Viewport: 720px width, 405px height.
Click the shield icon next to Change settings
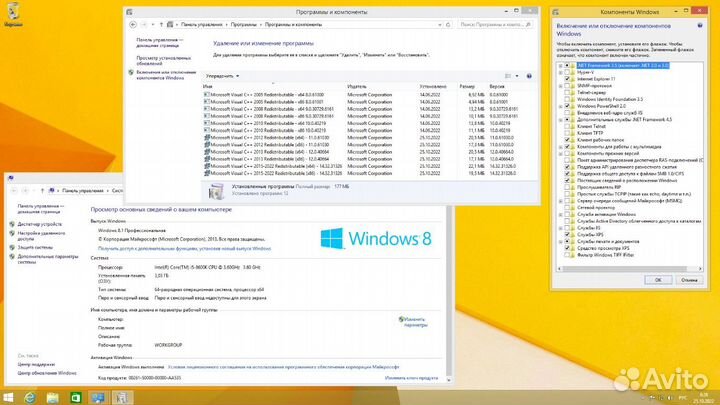click(401, 319)
